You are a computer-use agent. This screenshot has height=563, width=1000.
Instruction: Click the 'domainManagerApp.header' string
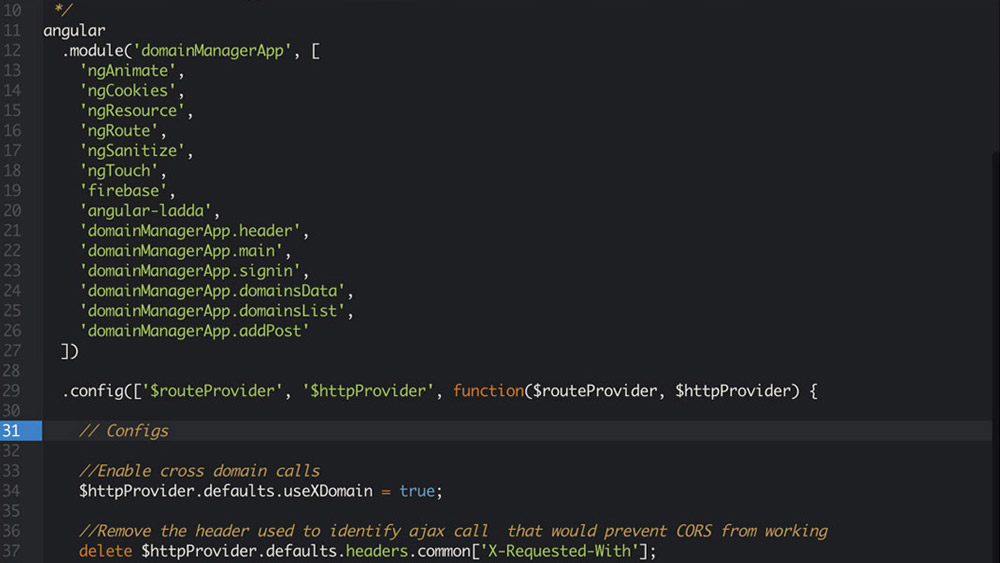click(190, 230)
